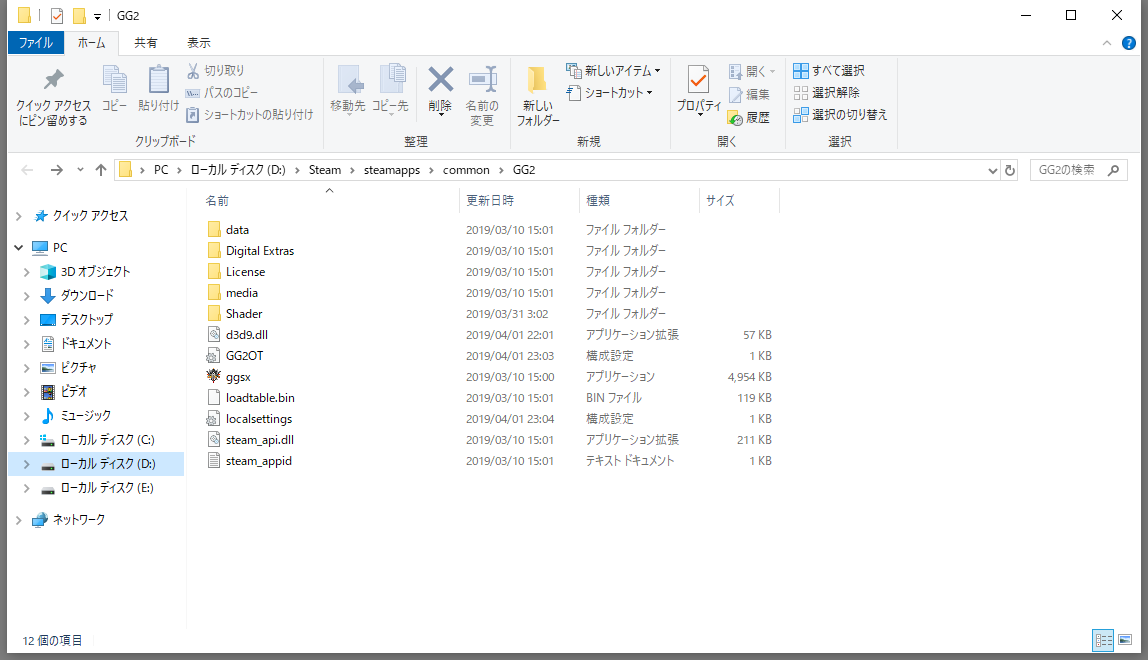The height and width of the screenshot is (660, 1148).
Task: Click the Paste ribbon button
Action: pos(158,89)
